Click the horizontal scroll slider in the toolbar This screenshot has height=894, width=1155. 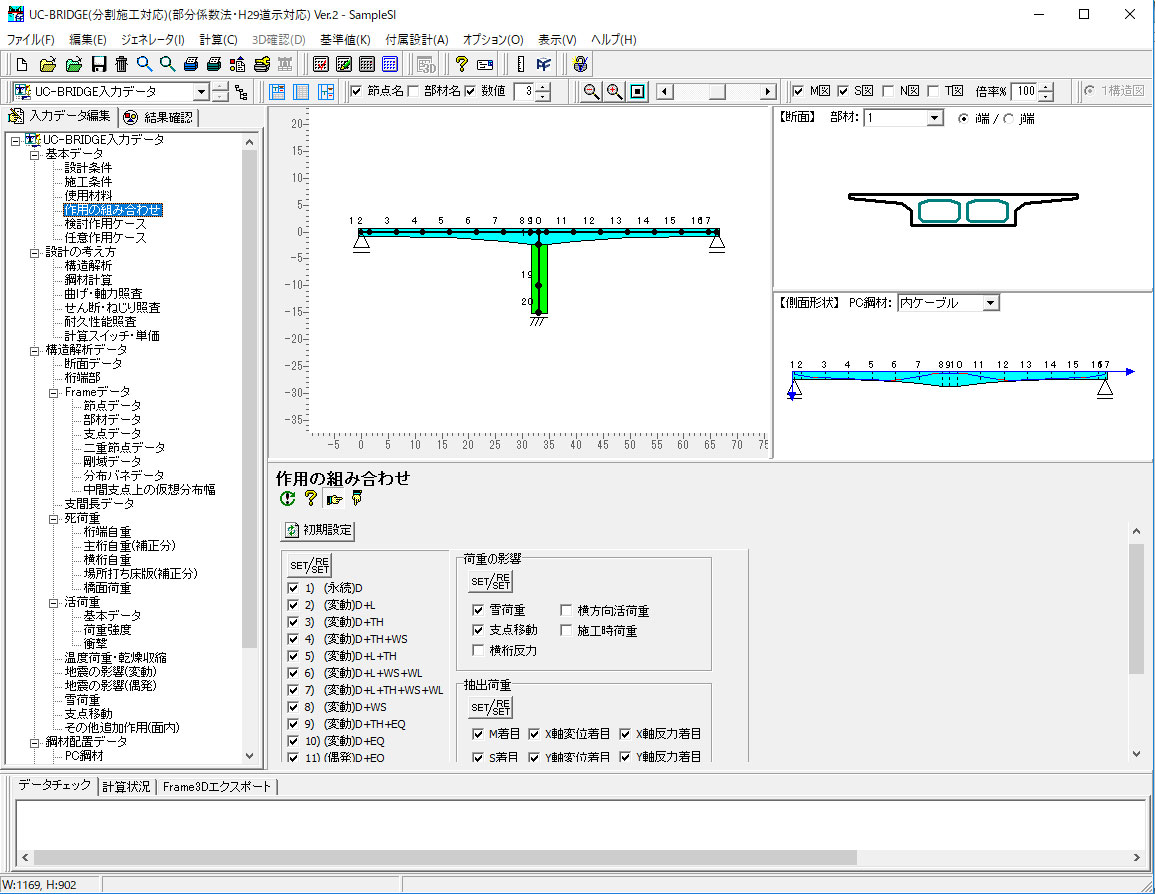(715, 92)
